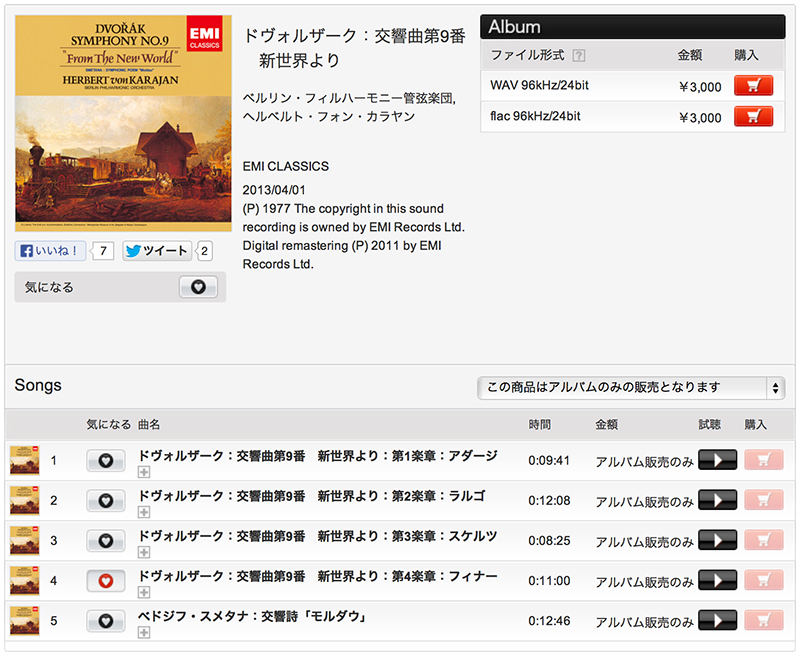Viewport: 800px width, 656px height.
Task: Click the Facebook いいね! like button
Action: coord(50,250)
